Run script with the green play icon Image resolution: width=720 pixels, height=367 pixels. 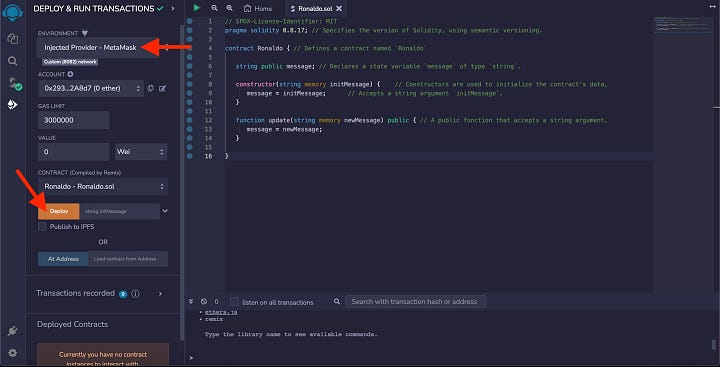pos(197,8)
